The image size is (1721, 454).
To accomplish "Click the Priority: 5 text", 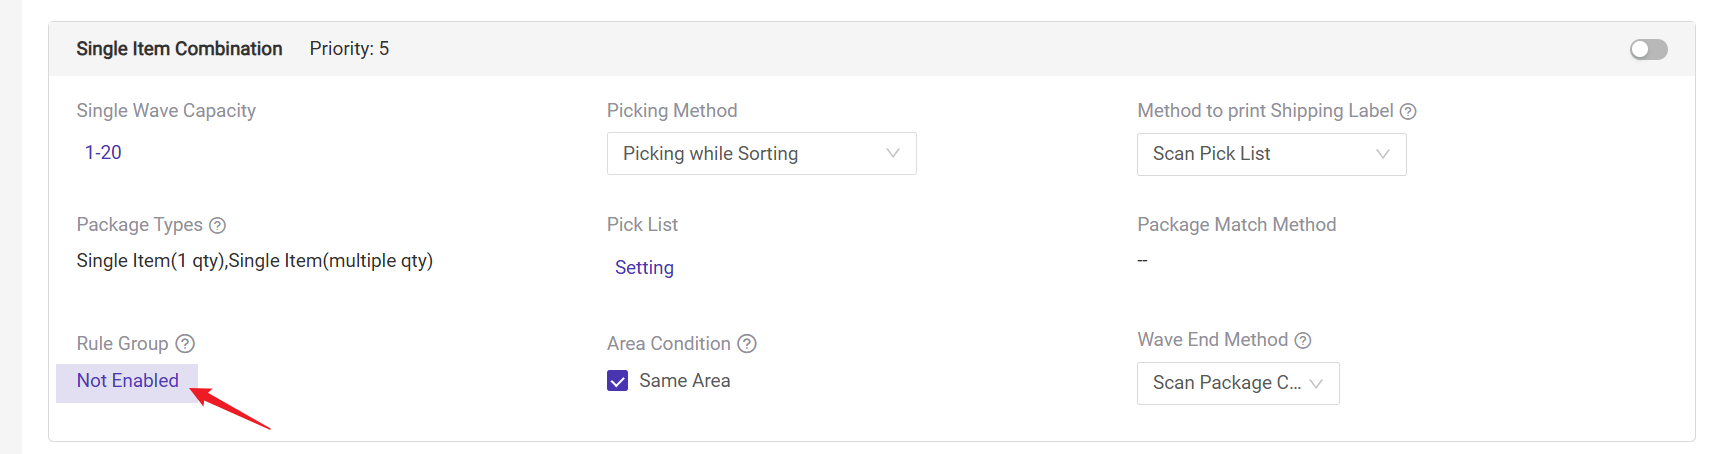I will 349,49.
